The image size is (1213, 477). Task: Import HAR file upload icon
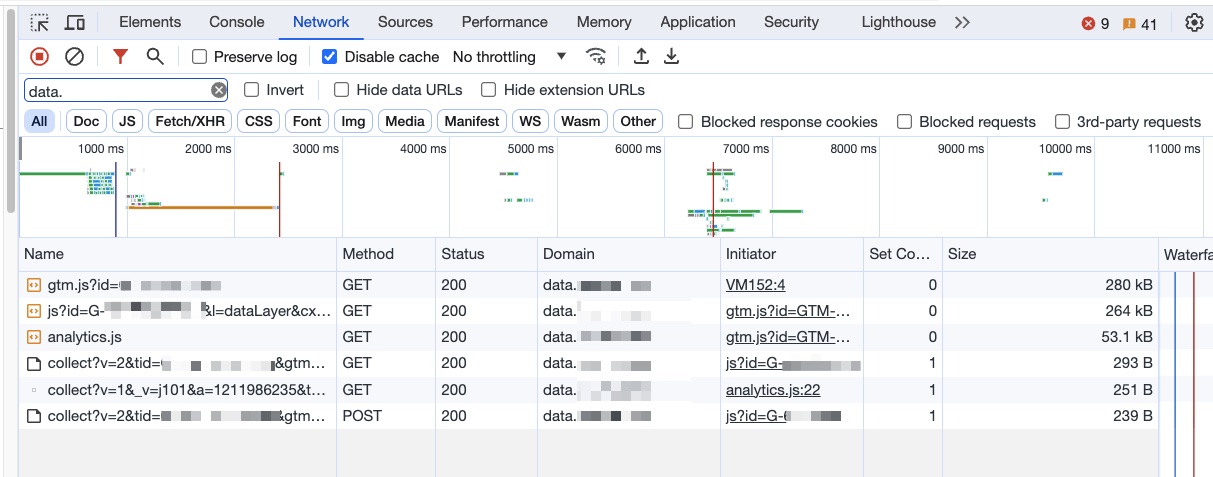point(641,57)
